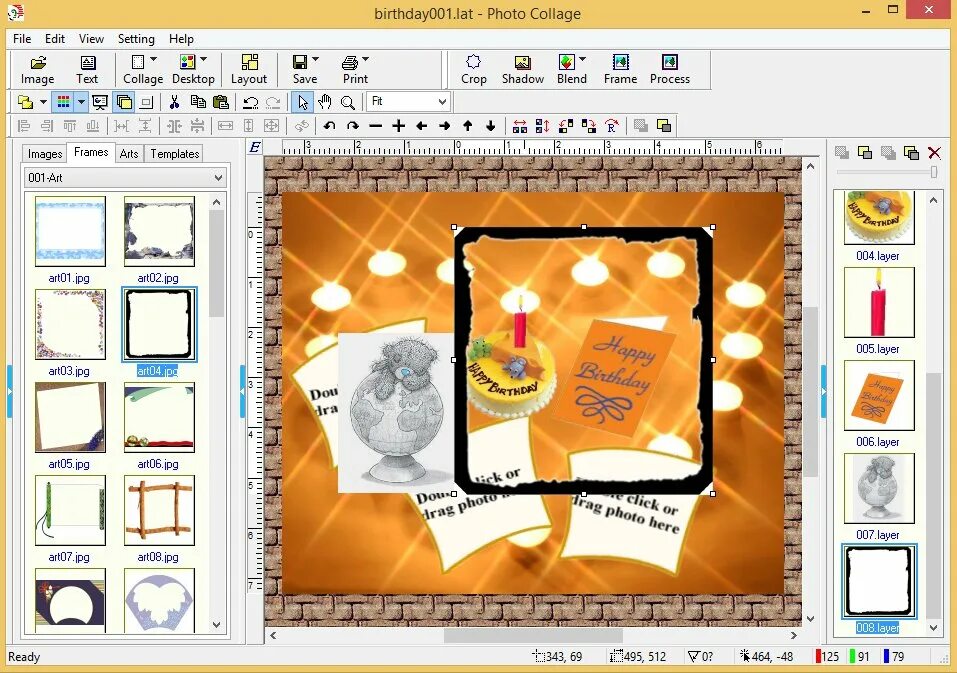957x673 pixels.
Task: Open the Edit menu
Action: pyautogui.click(x=55, y=38)
